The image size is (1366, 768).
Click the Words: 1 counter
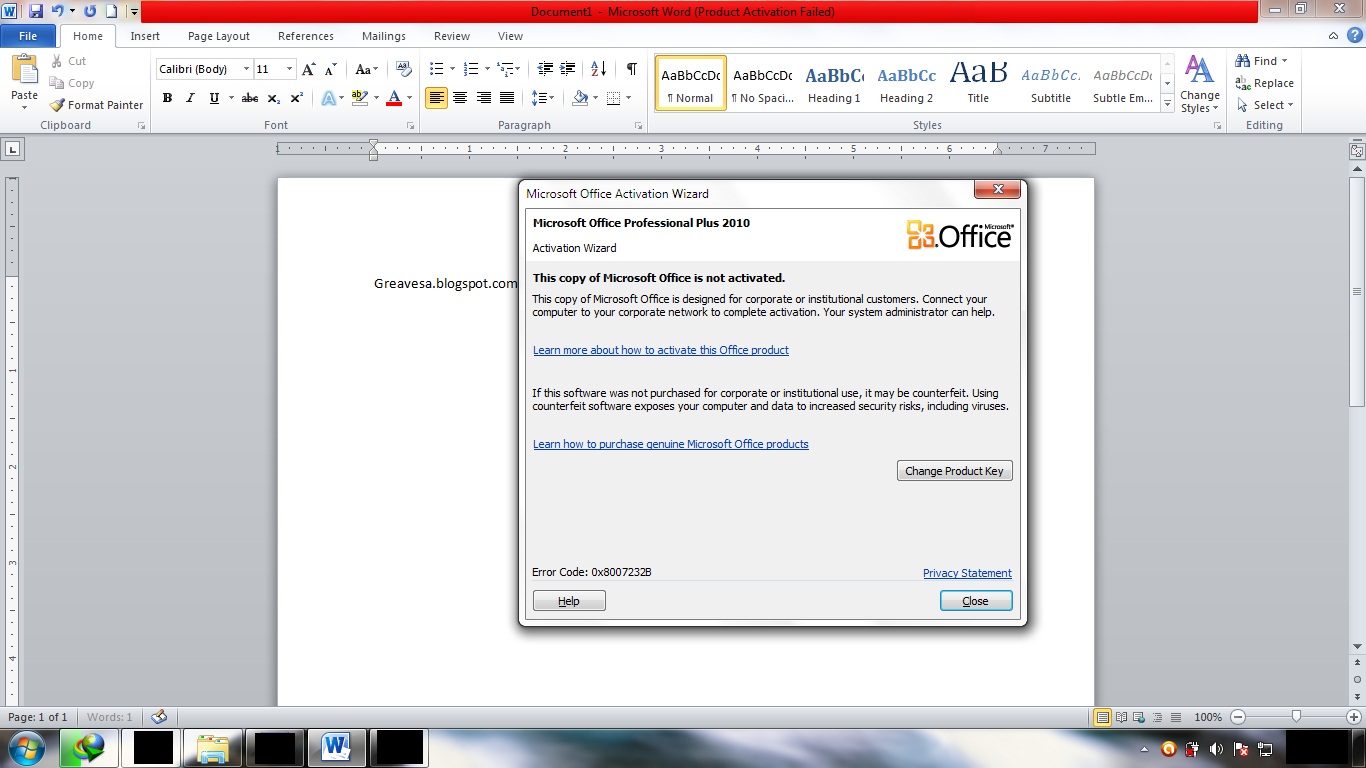110,717
